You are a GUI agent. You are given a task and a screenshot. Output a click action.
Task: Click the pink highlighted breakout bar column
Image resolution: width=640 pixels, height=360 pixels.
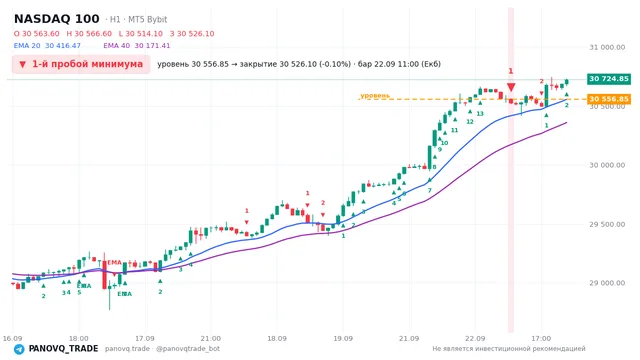click(x=511, y=170)
